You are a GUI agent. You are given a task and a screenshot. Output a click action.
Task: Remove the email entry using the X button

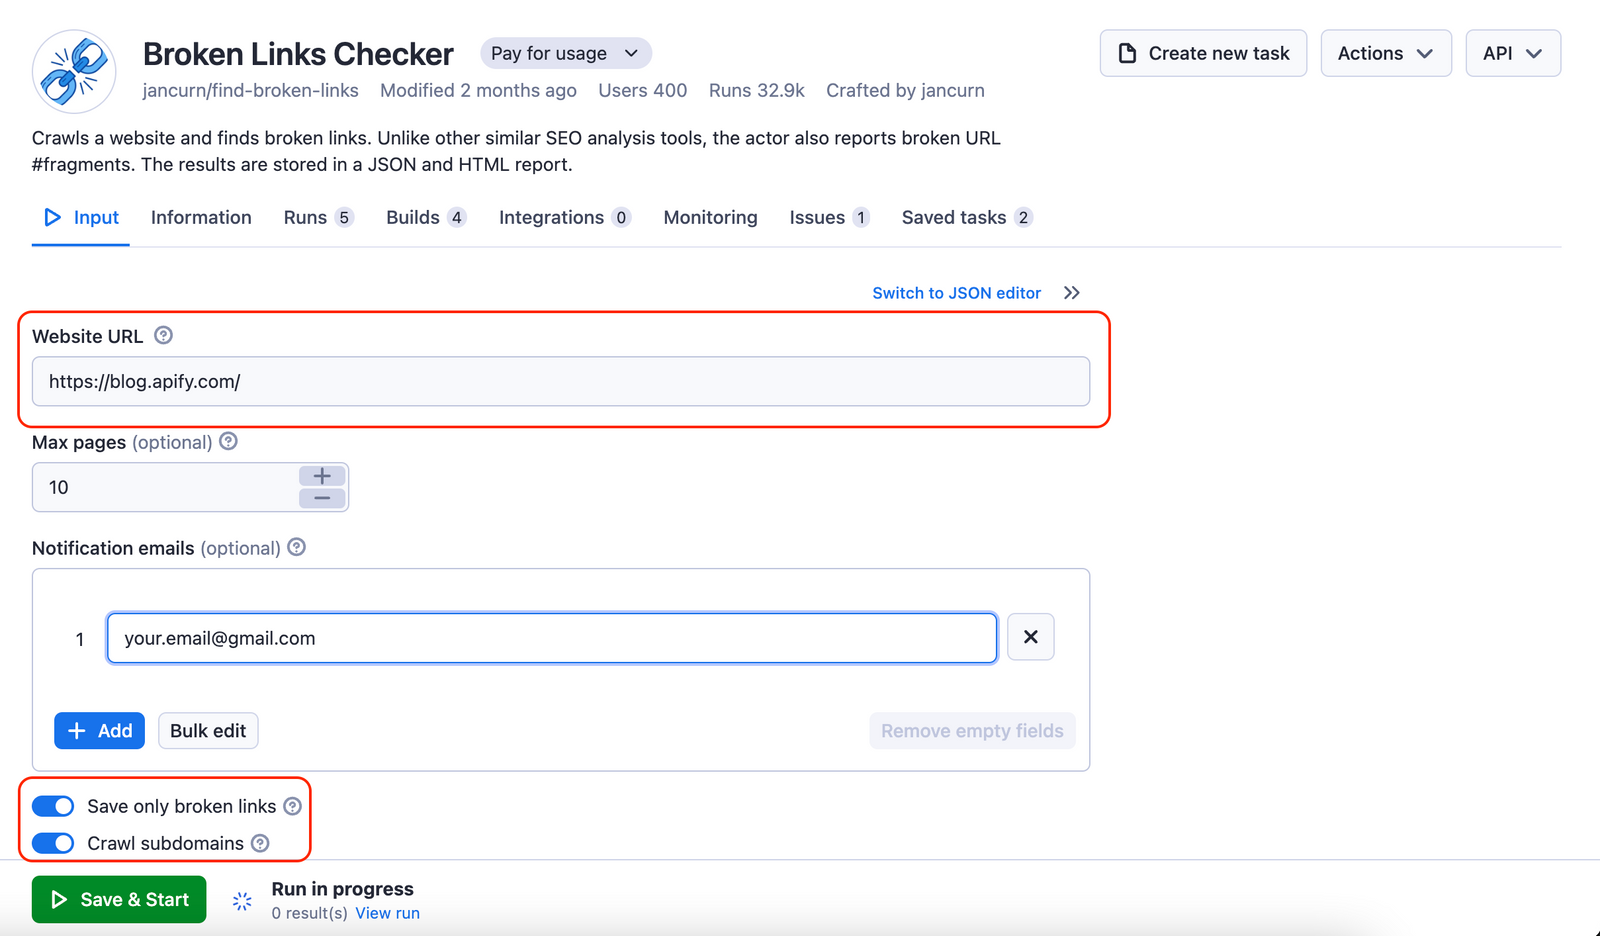(x=1030, y=637)
